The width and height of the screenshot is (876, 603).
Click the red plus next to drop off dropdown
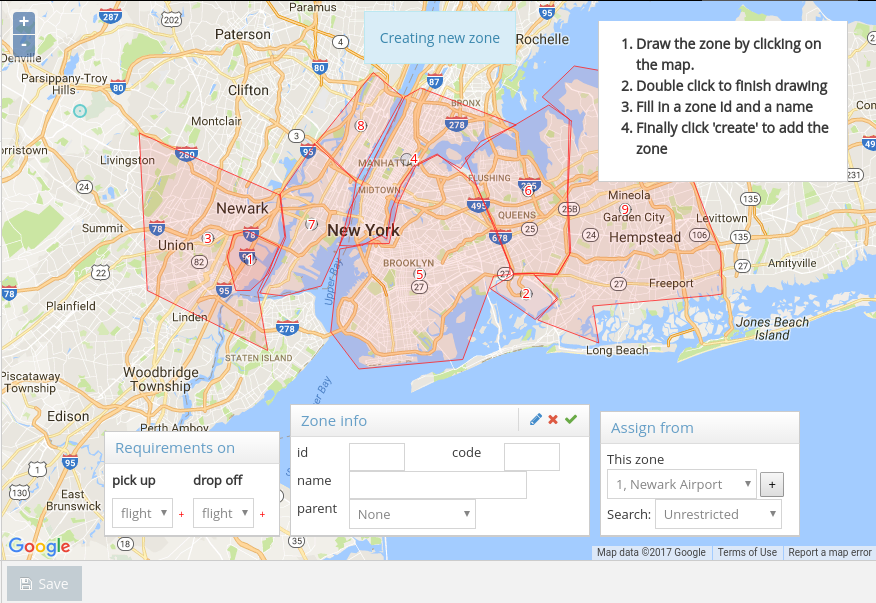click(263, 514)
